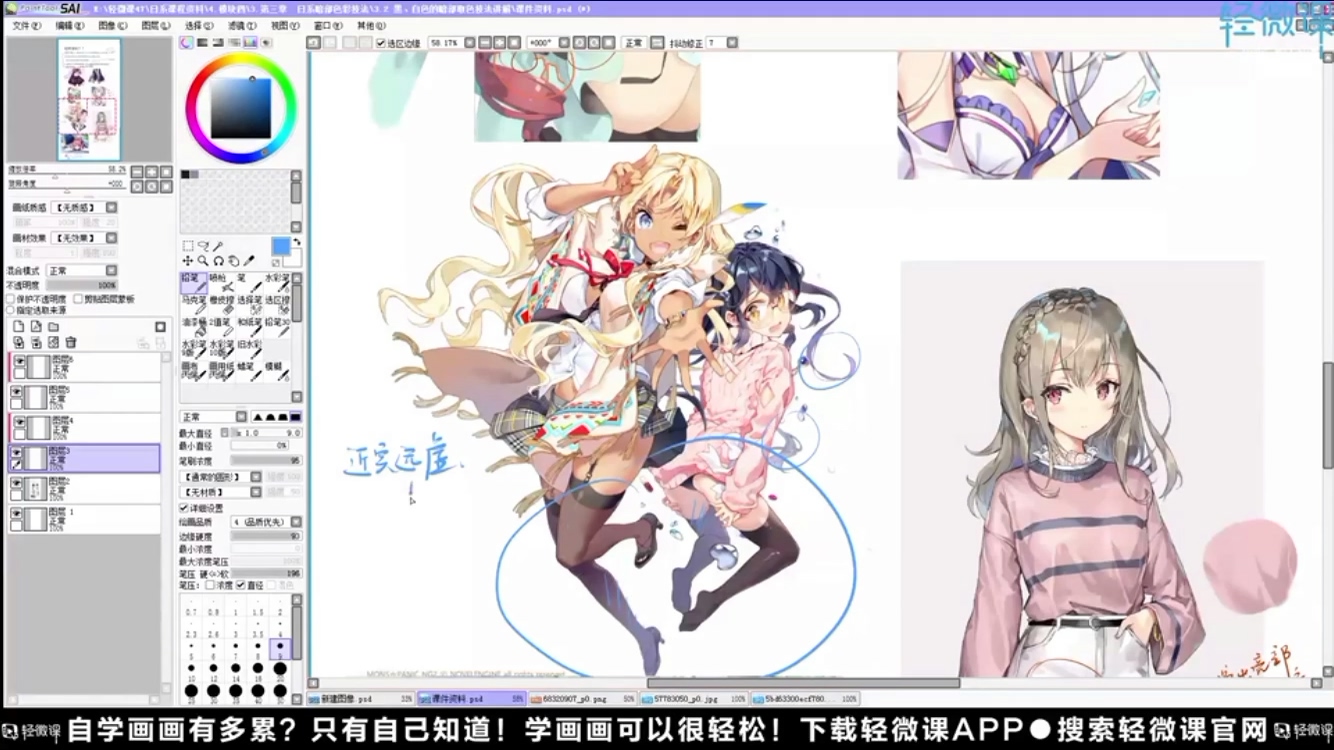Enable 剪贴图层蒙板 checkbox
The width and height of the screenshot is (1334, 750).
pyautogui.click(x=78, y=299)
